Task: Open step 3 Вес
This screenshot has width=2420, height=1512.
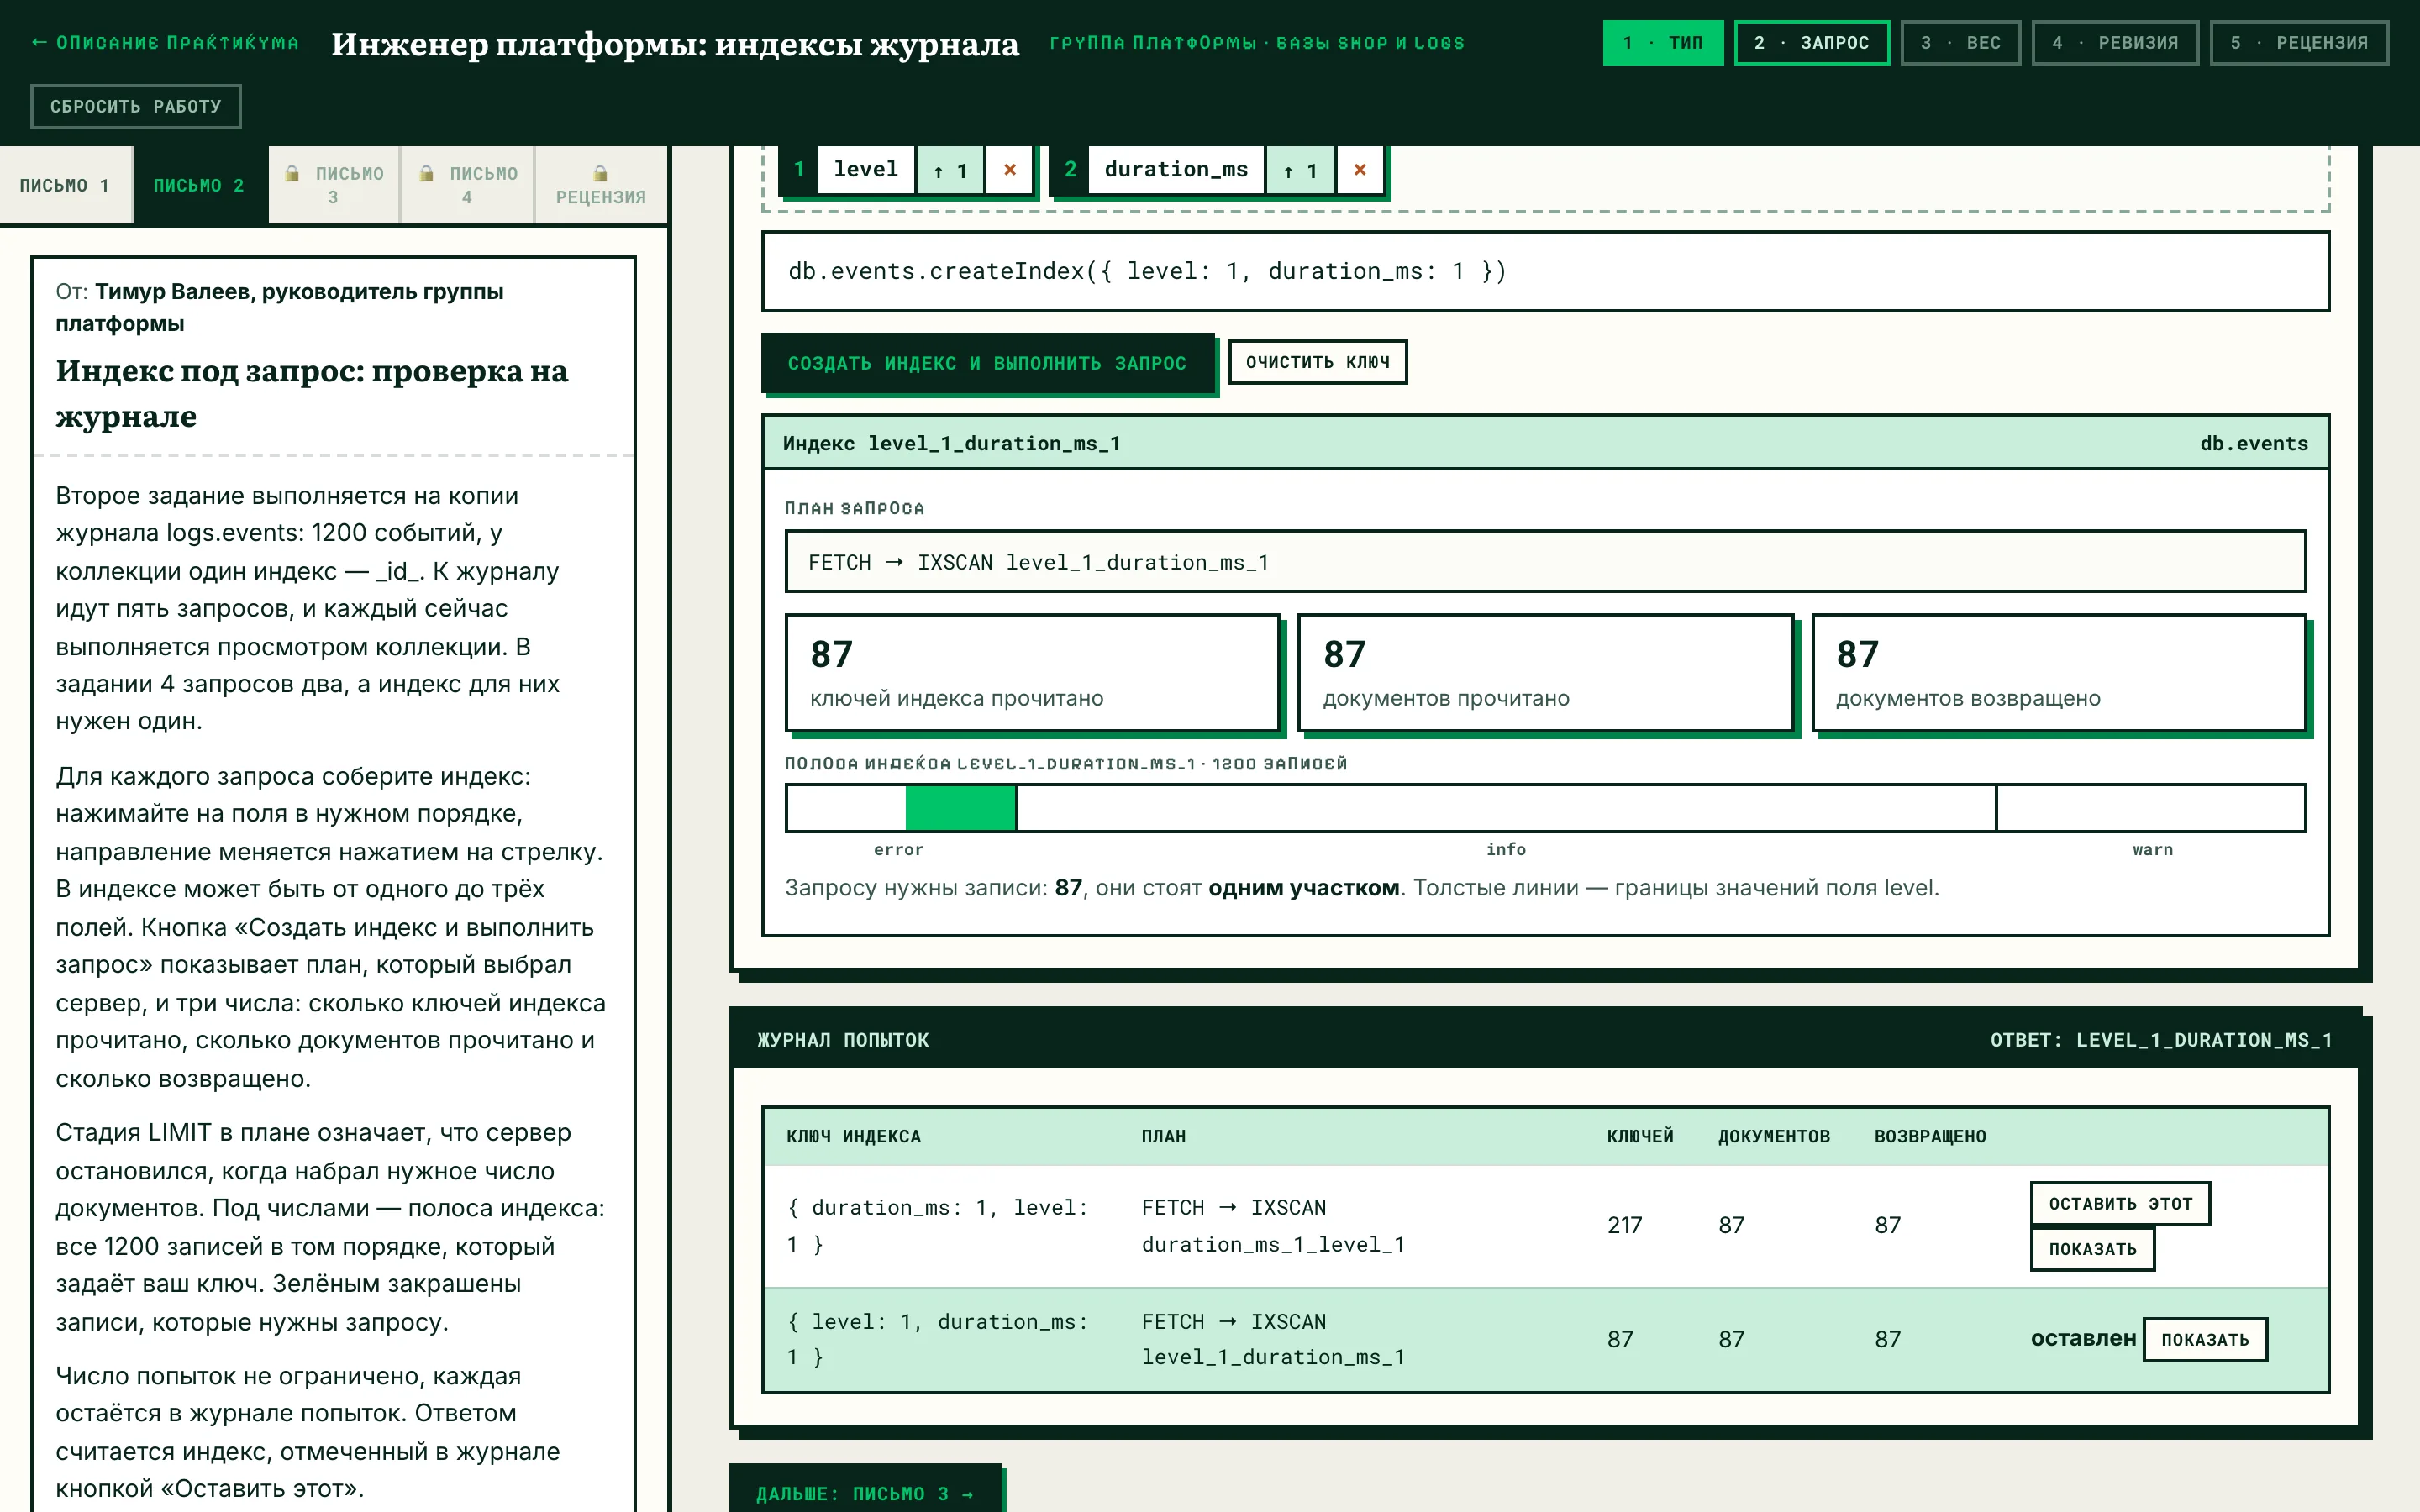Action: point(1960,43)
